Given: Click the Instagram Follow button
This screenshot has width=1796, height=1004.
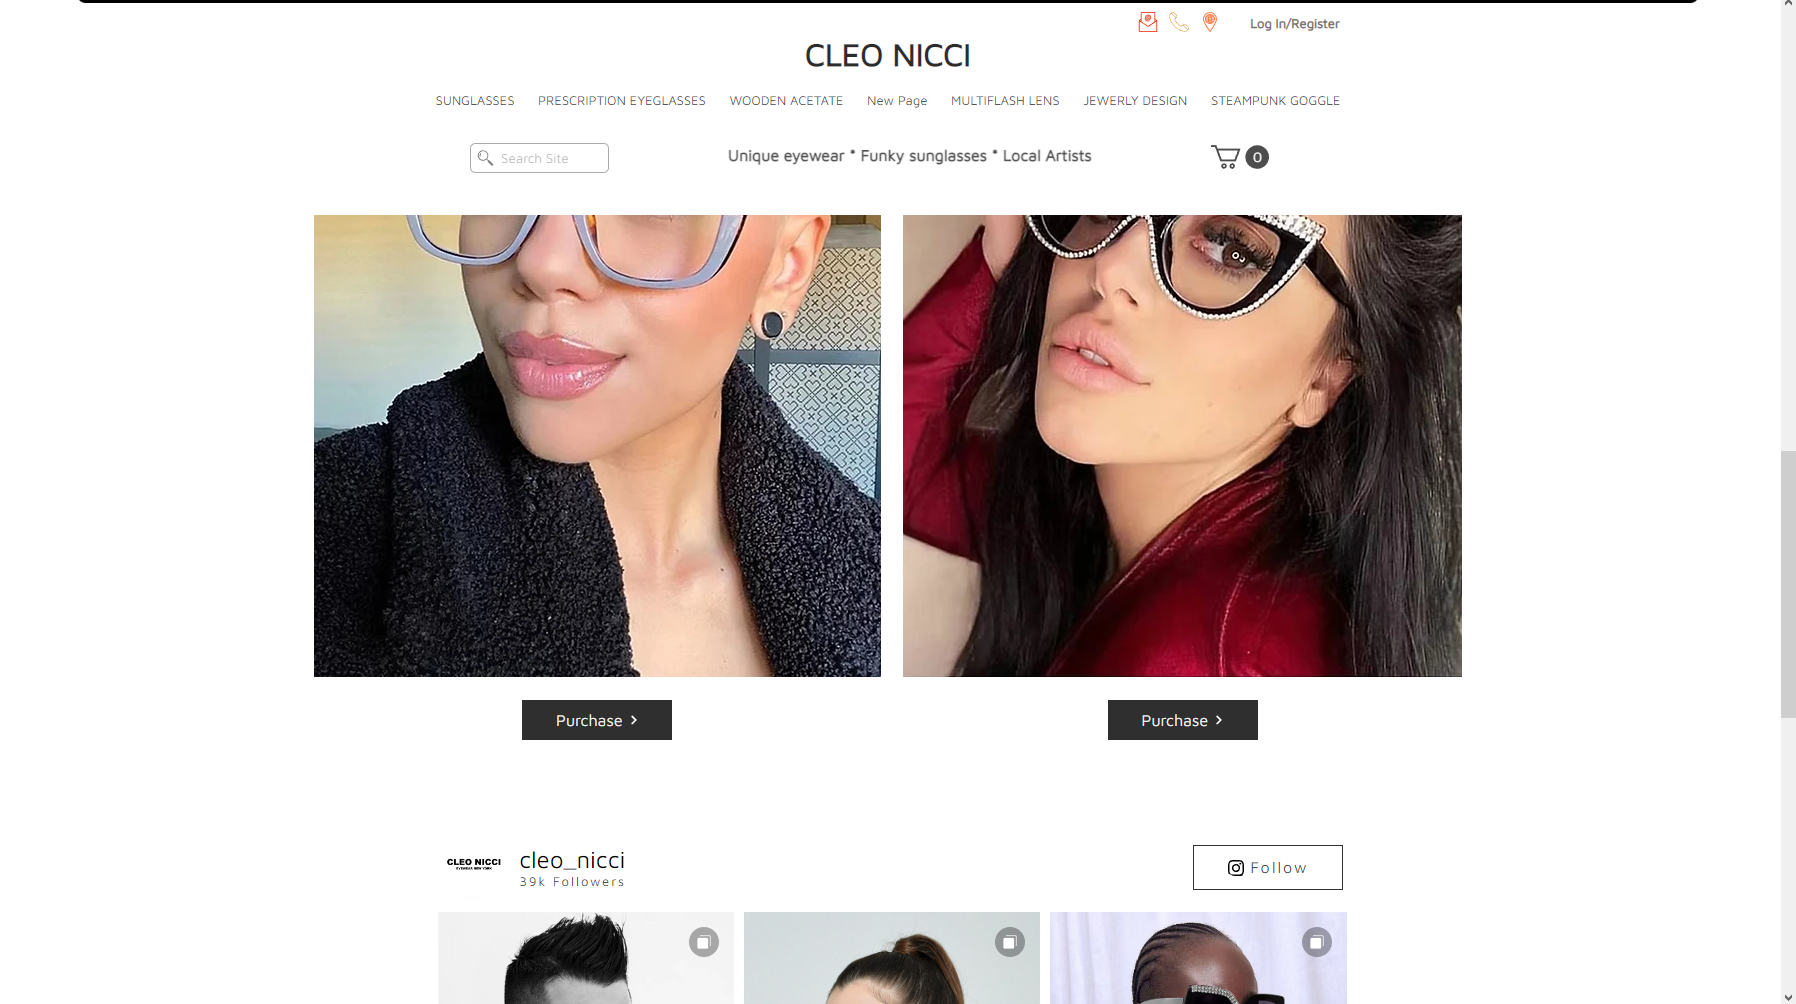Looking at the screenshot, I should [1268, 867].
